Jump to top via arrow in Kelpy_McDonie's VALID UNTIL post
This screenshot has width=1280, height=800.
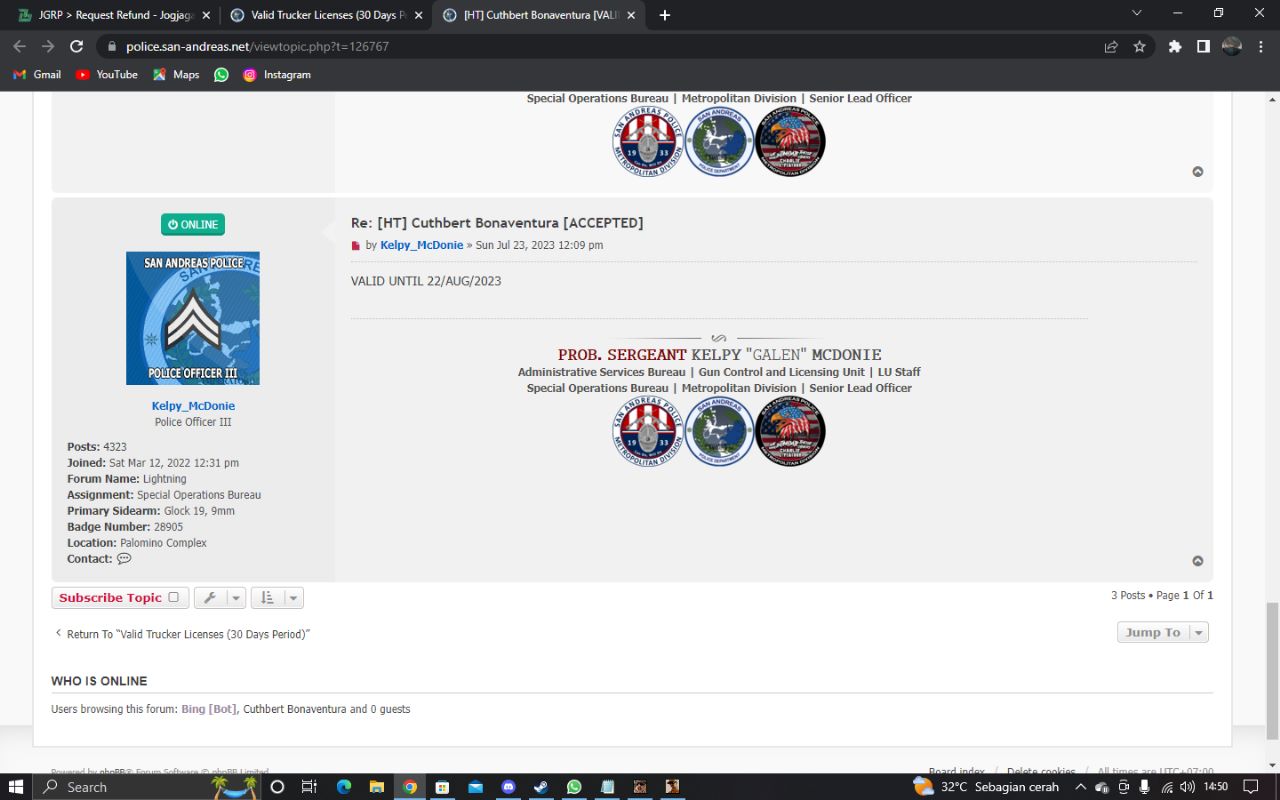[1198, 561]
